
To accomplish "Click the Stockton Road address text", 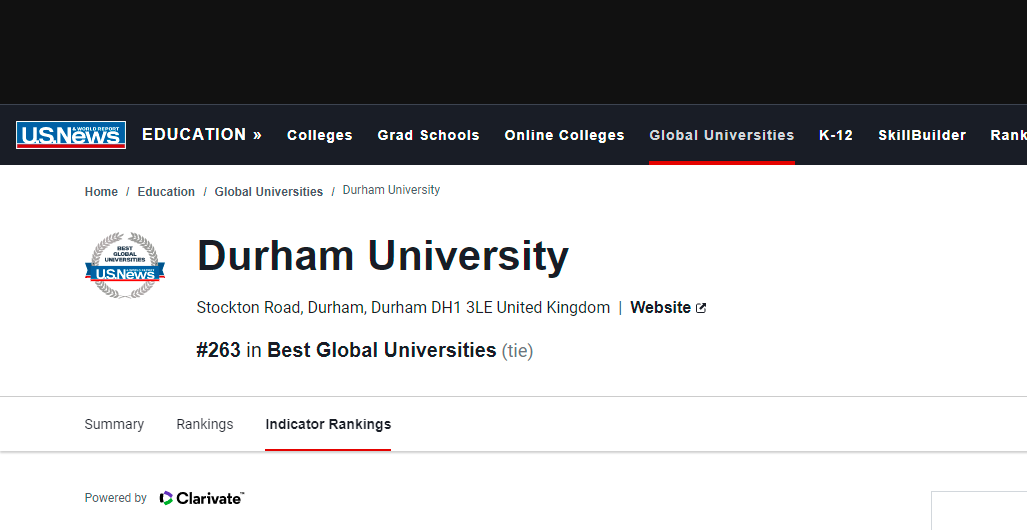I will click(403, 307).
